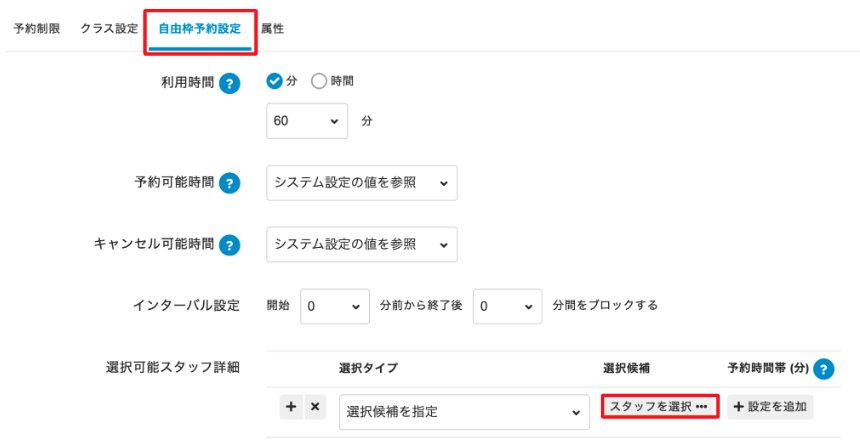Open the 60 minutes duration dropdown
Screen dimensions: 860x448
[x=307, y=120]
